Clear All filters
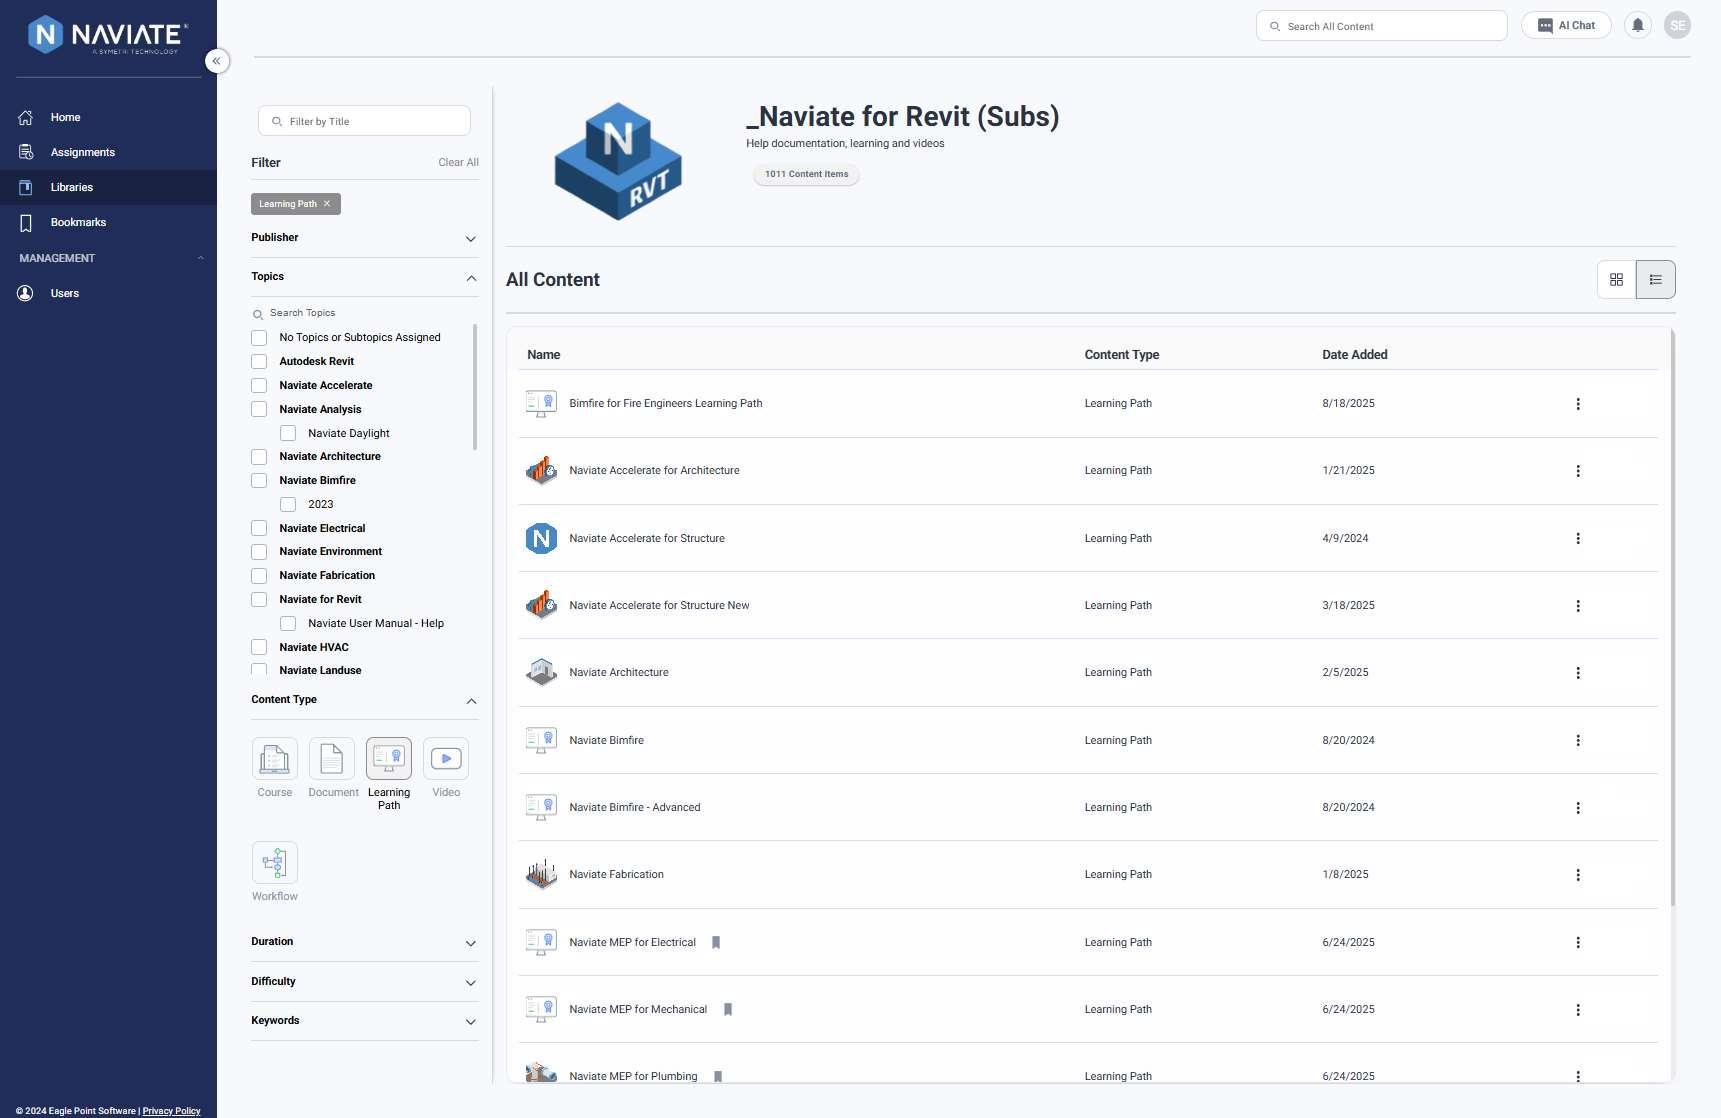The width and height of the screenshot is (1721, 1118). tap(458, 163)
